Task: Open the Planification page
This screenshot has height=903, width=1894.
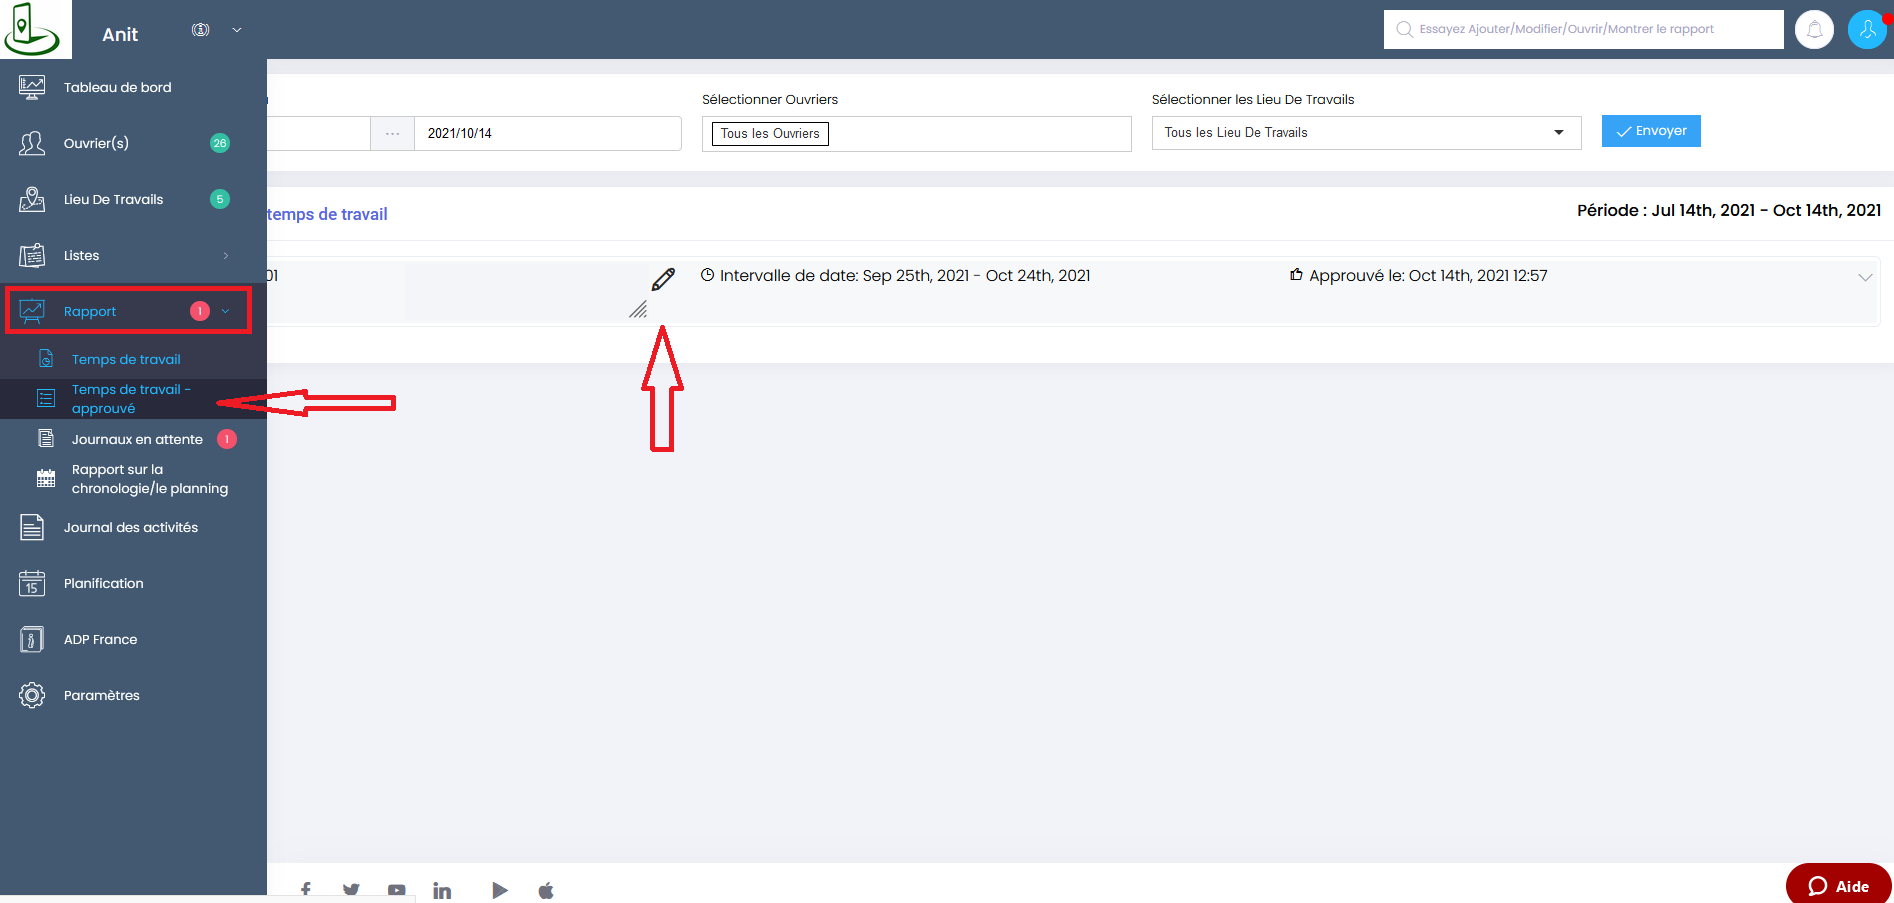Action: tap(103, 584)
